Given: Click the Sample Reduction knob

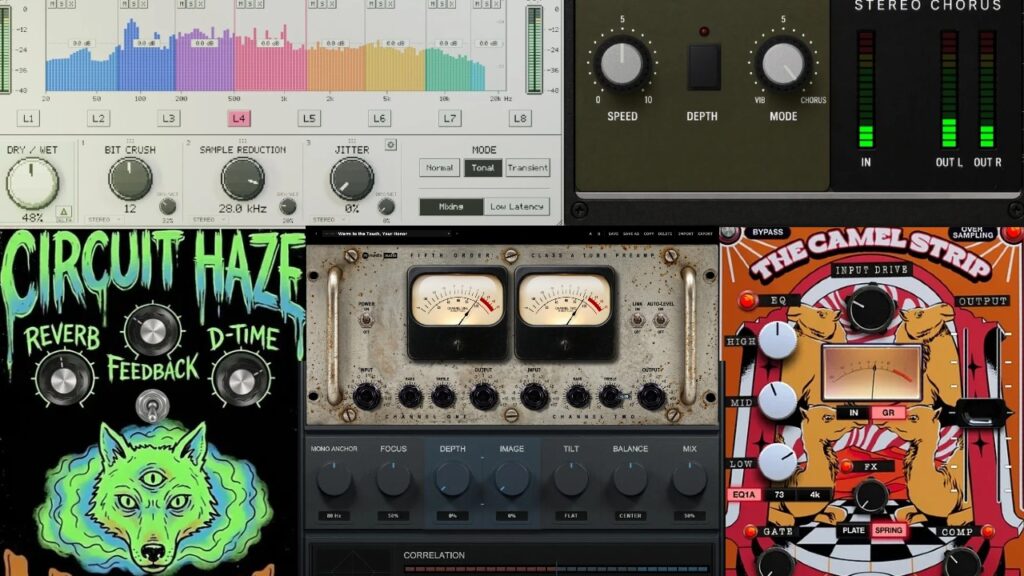Looking at the screenshot, I should (x=242, y=178).
